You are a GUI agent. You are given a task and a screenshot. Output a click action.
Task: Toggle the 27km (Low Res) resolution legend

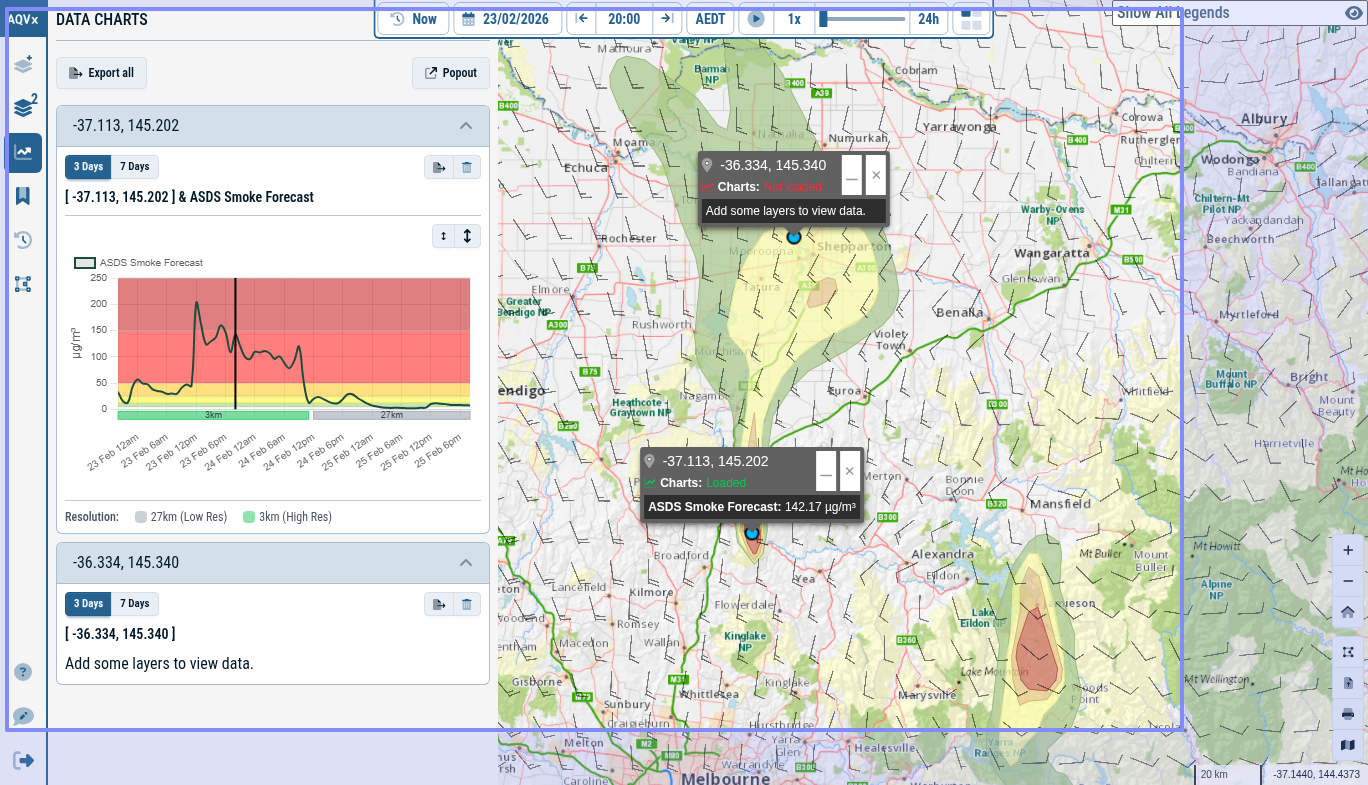[181, 517]
